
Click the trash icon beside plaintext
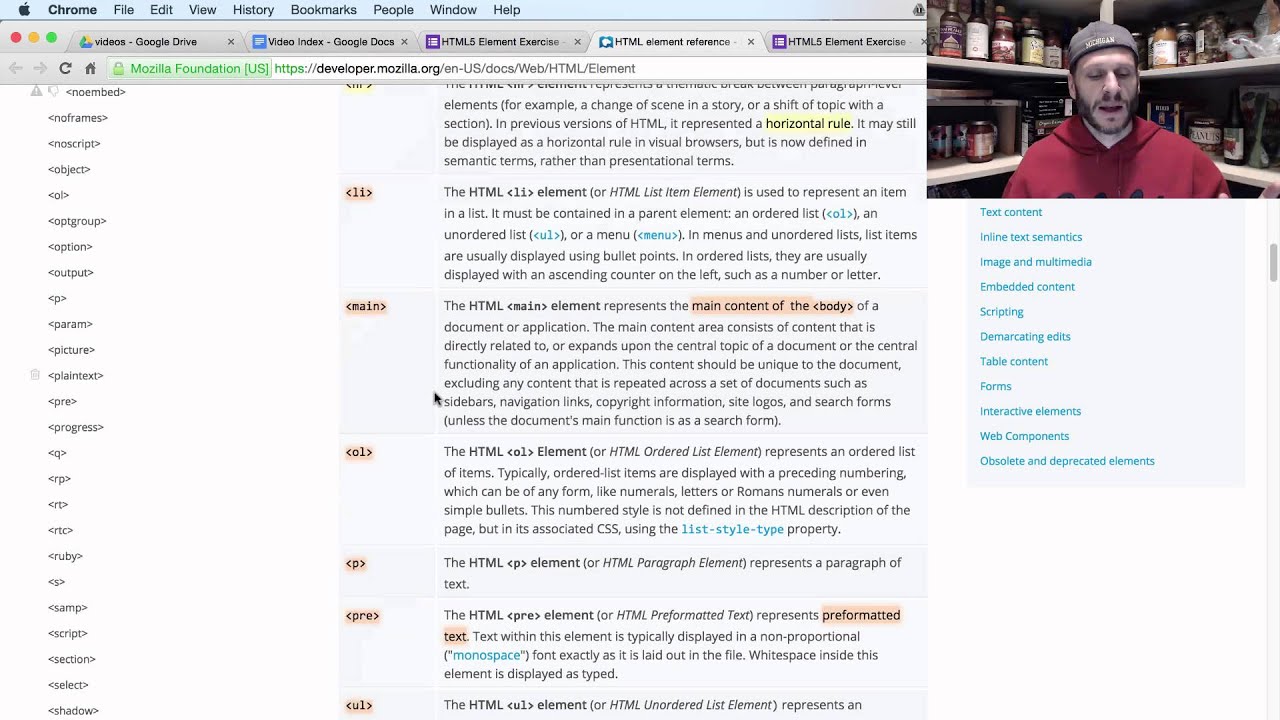[35, 375]
